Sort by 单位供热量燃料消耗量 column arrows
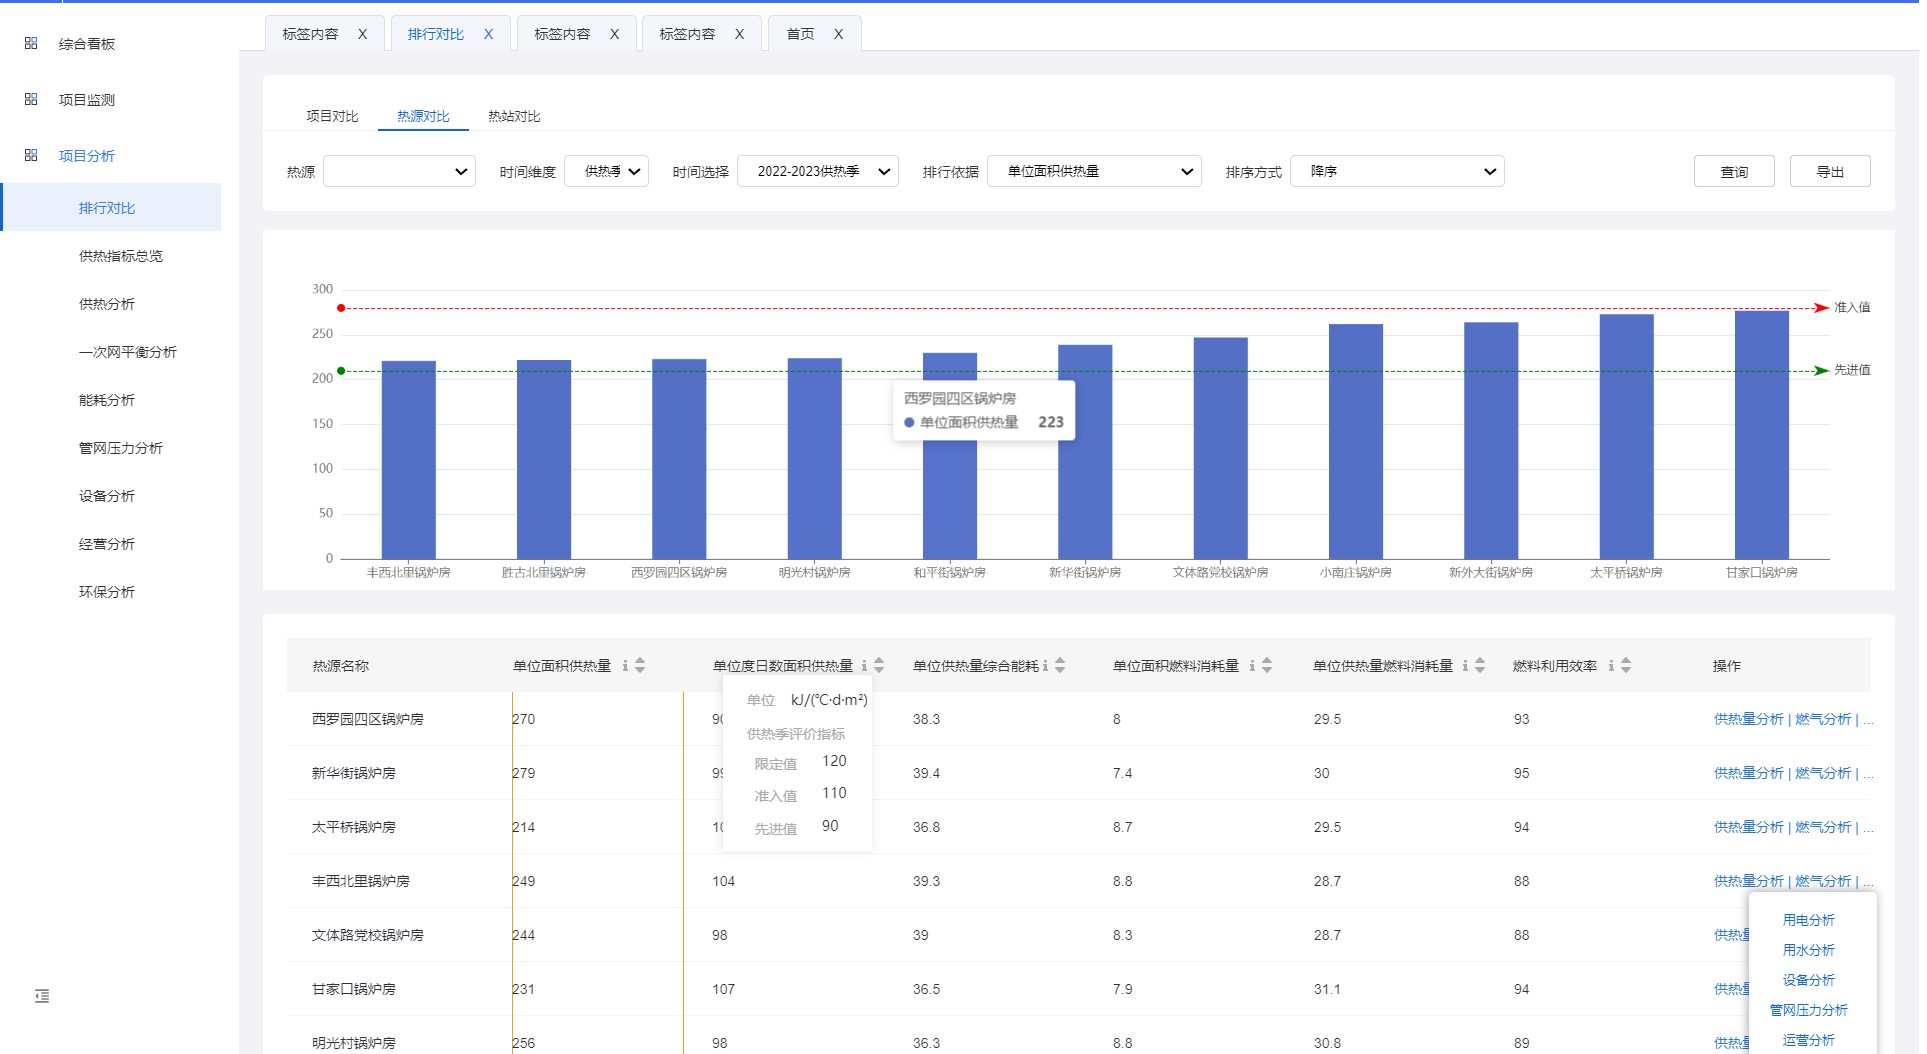 click(x=1480, y=665)
